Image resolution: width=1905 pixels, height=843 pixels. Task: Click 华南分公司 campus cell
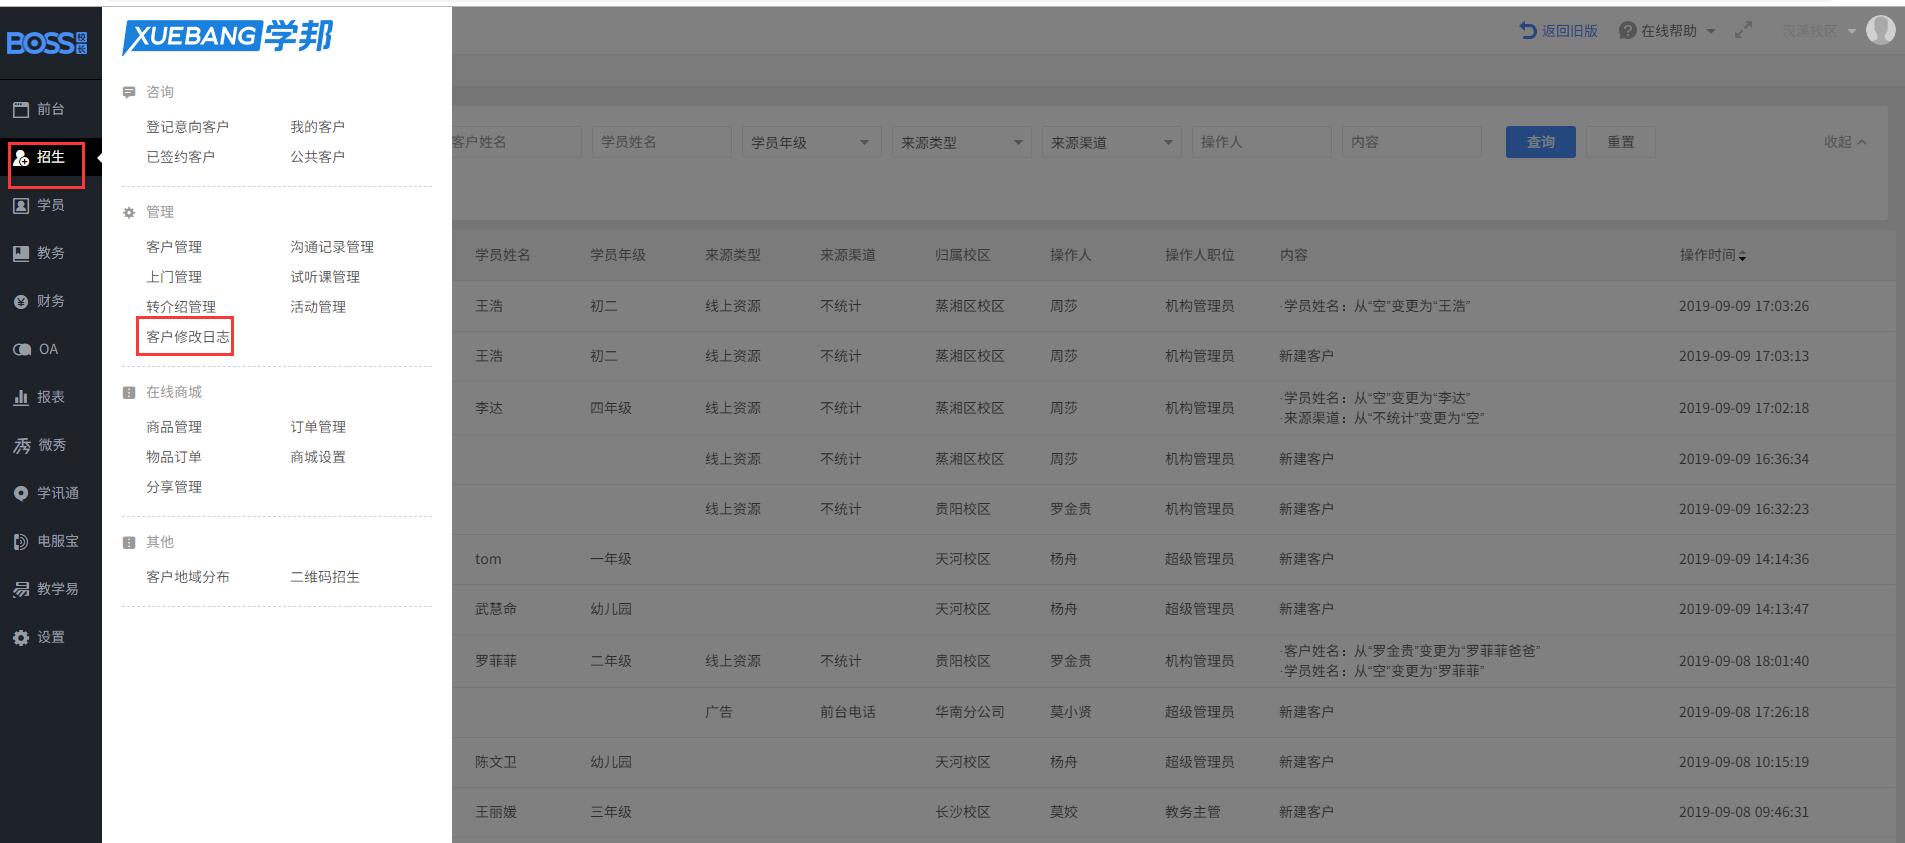click(970, 712)
